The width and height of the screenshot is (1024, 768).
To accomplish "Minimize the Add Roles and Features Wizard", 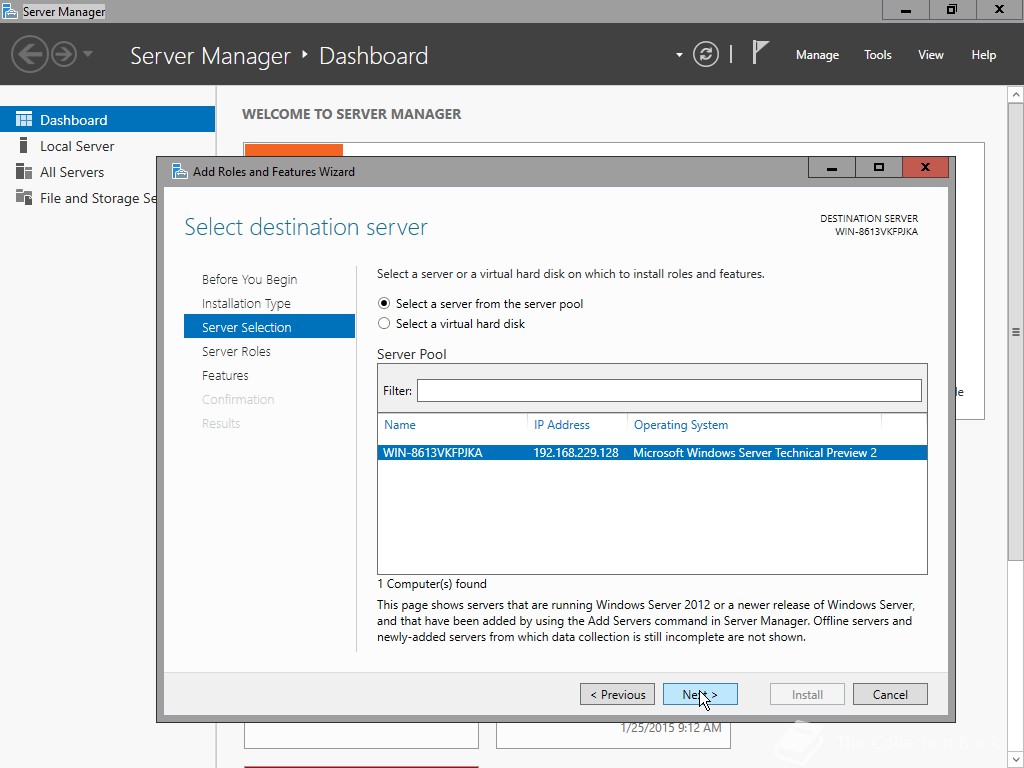I will point(831,167).
